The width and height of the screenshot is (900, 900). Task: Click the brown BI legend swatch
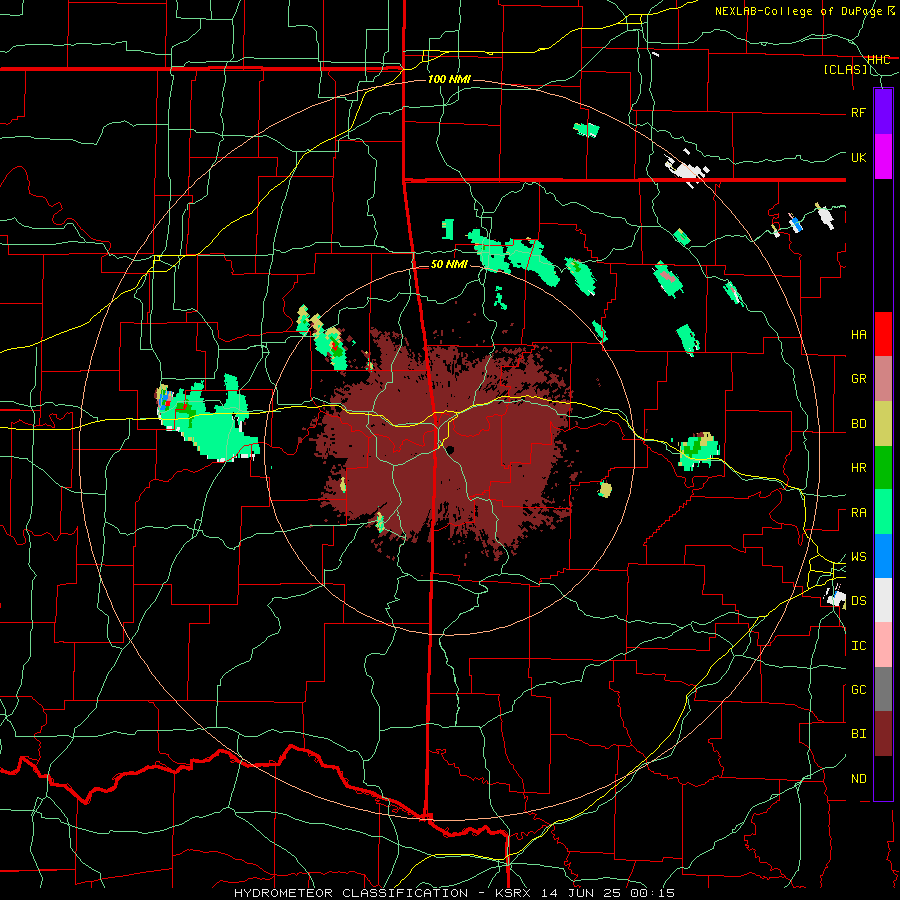(883, 734)
